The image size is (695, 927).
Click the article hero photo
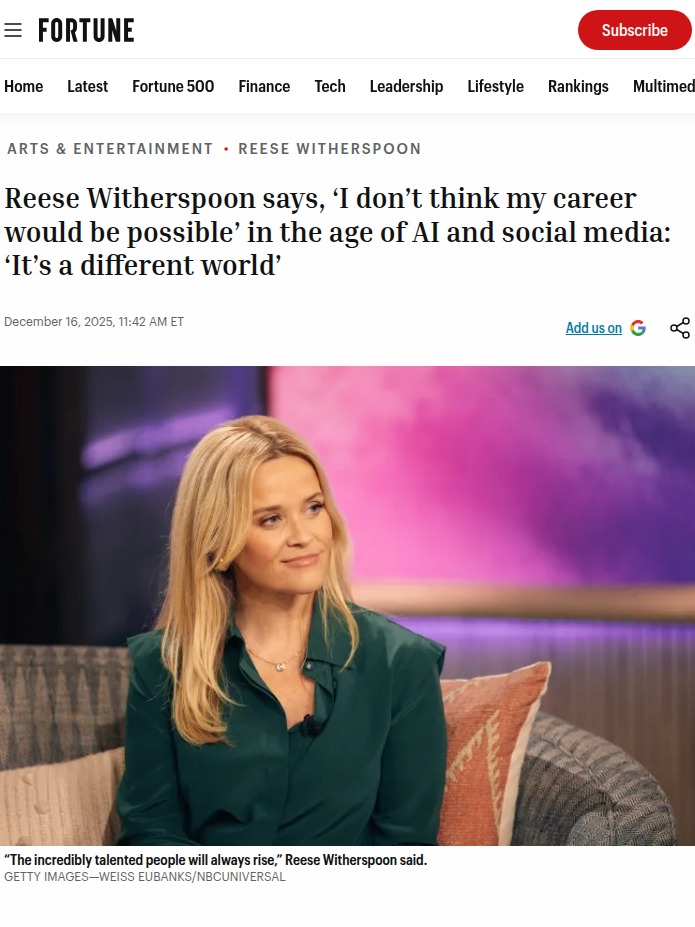point(348,605)
